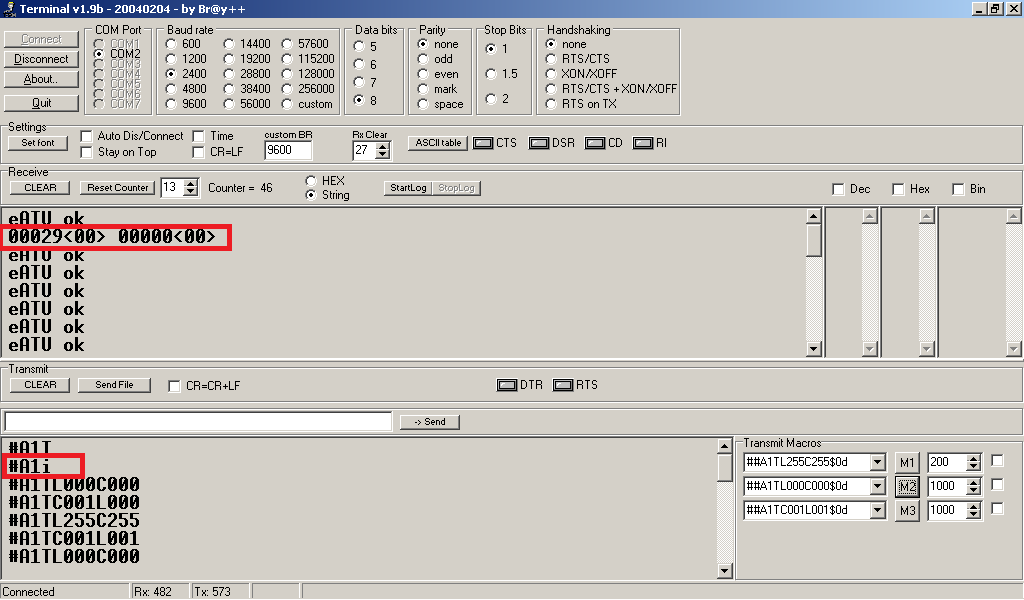The image size is (1024, 600).
Task: Click the transmit text input field
Action: tap(198, 421)
